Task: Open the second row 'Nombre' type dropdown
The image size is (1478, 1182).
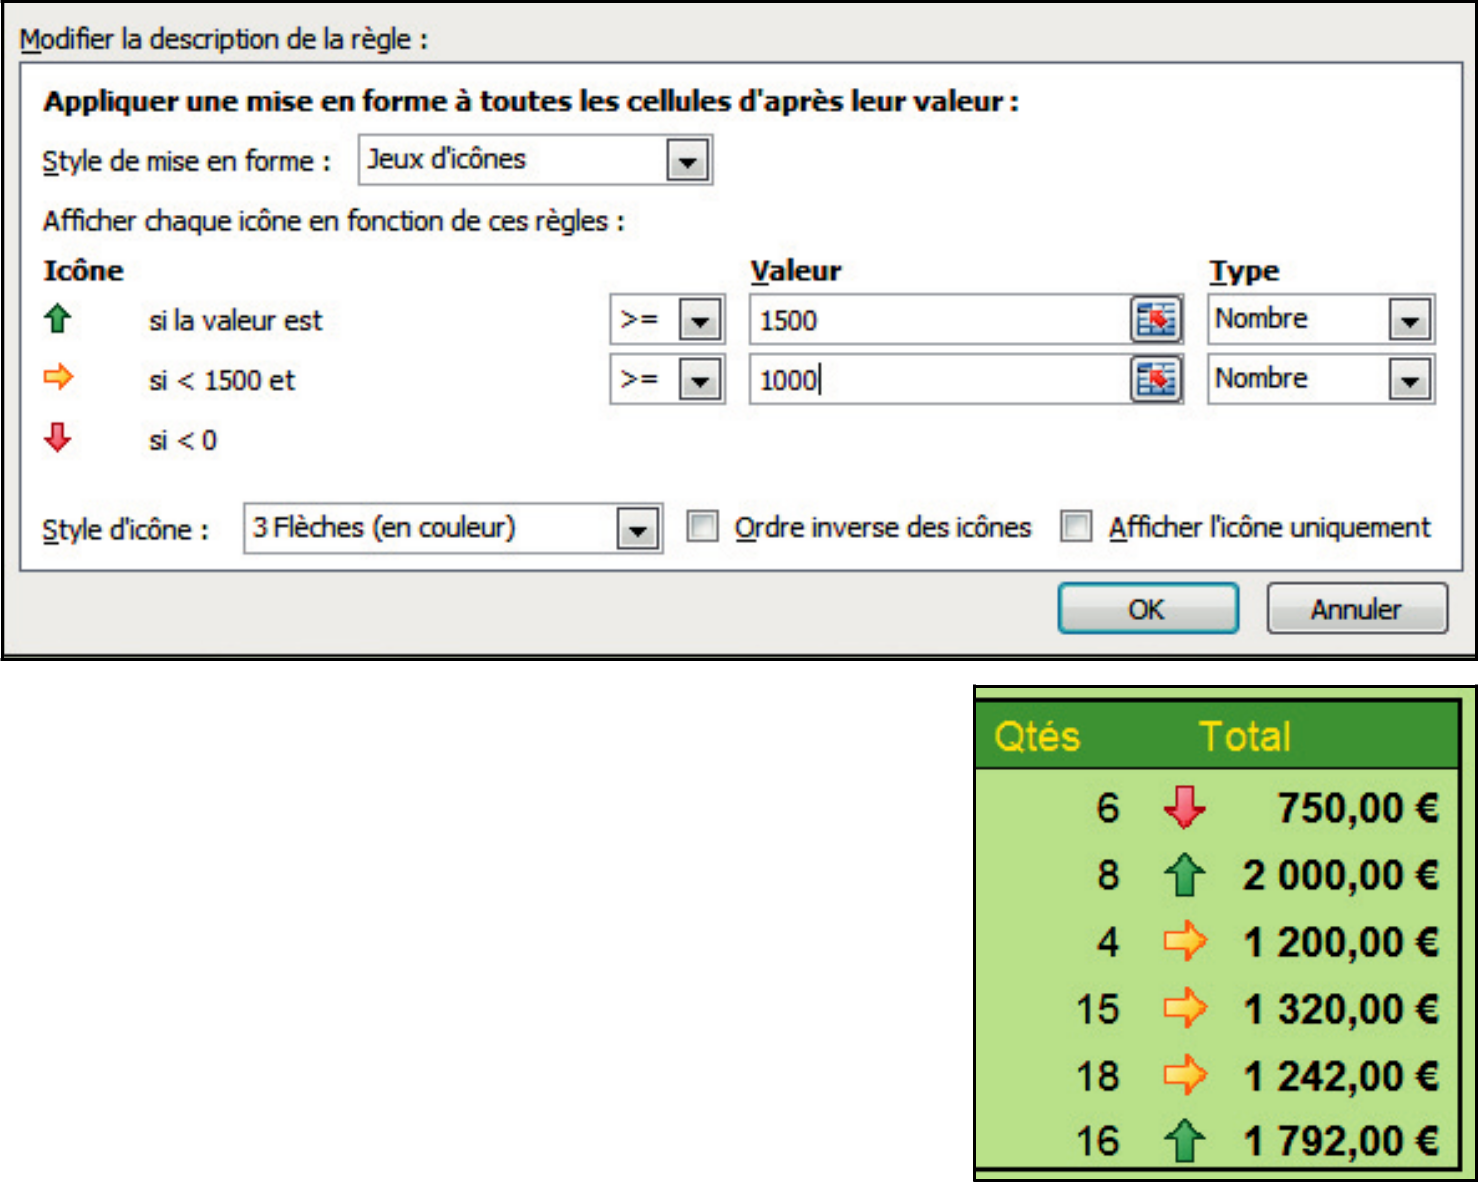Action: click(1409, 381)
